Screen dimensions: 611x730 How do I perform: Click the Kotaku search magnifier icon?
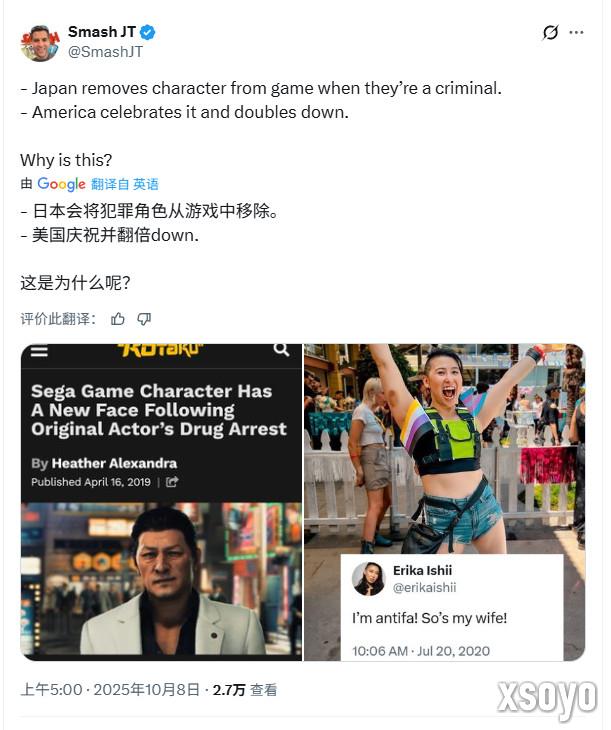[x=281, y=349]
